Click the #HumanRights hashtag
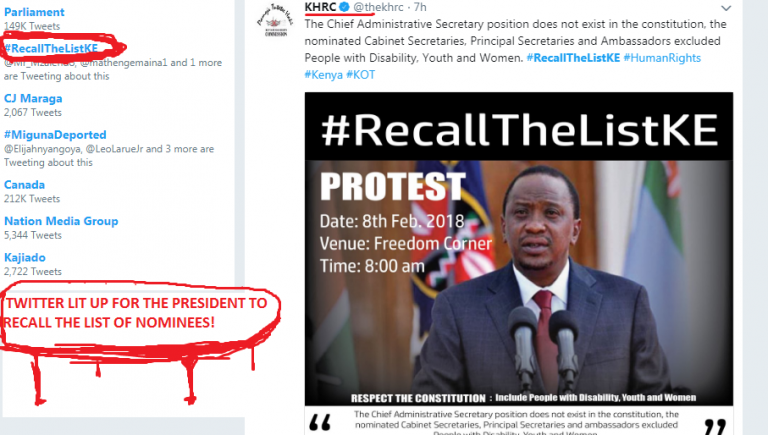 (x=662, y=58)
